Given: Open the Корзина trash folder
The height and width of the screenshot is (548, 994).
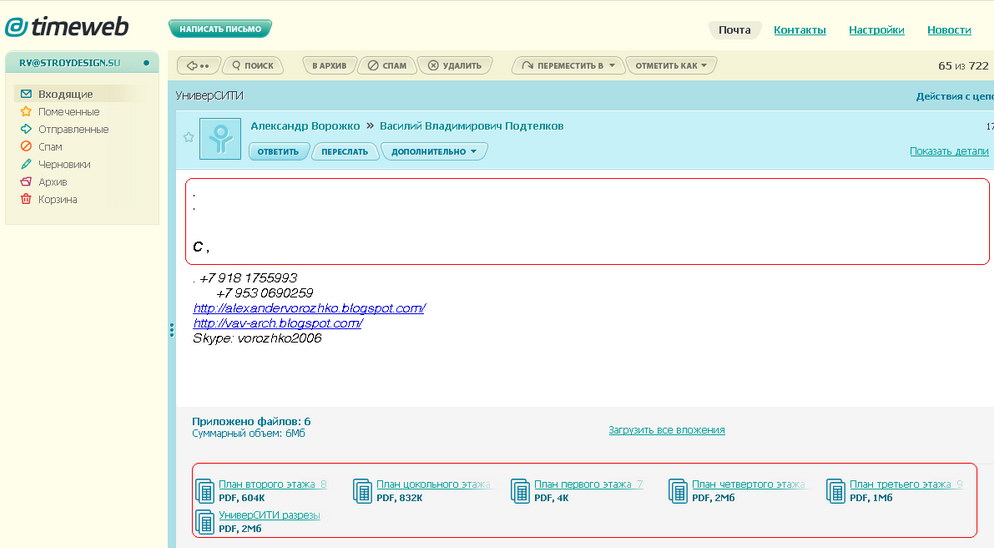Looking at the screenshot, I should (x=58, y=199).
